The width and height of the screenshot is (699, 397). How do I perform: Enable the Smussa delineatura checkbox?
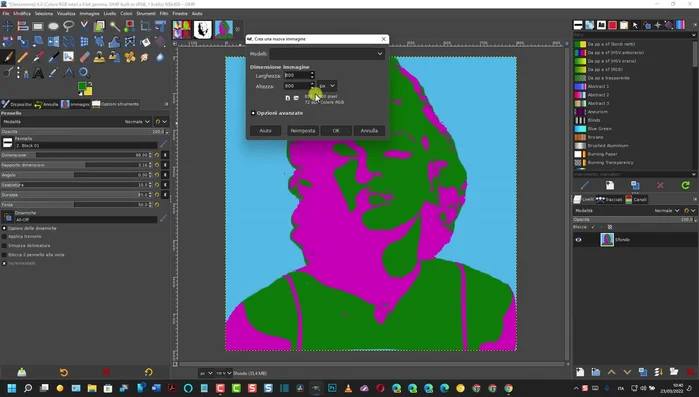(4, 246)
